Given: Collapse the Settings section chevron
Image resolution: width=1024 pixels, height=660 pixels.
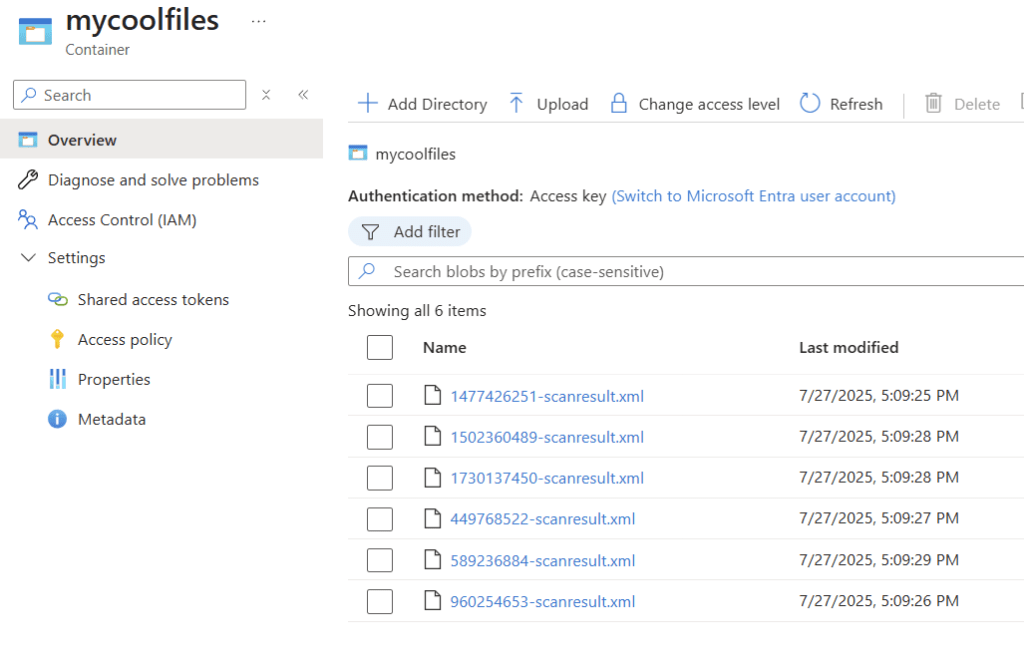Looking at the screenshot, I should point(28,258).
